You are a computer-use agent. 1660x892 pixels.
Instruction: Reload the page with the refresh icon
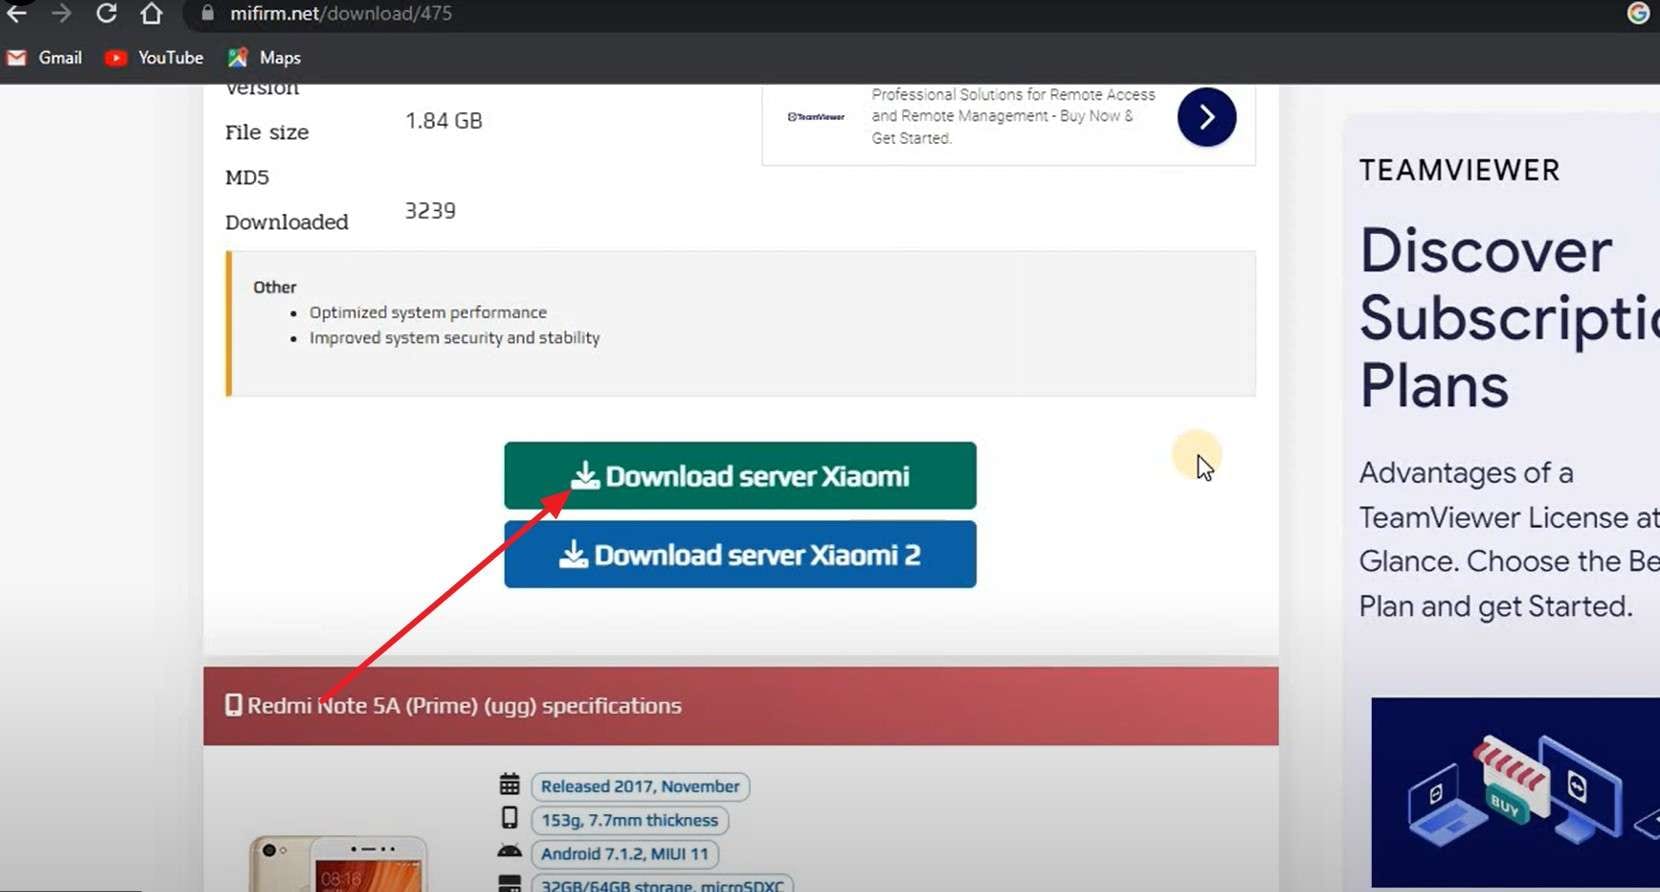click(x=106, y=13)
